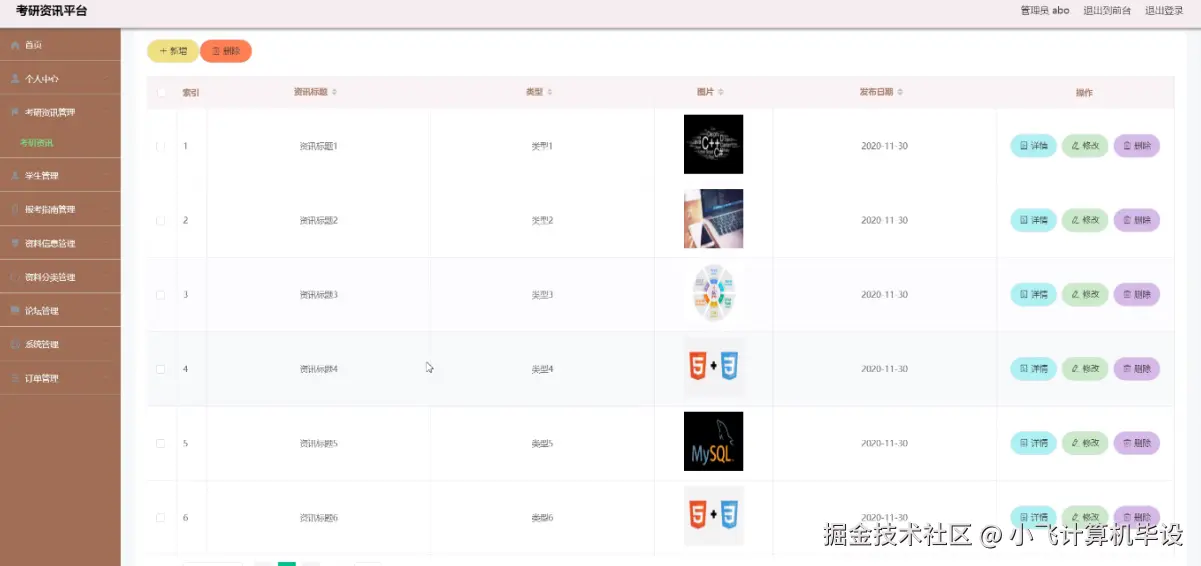Image resolution: width=1201 pixels, height=566 pixels.
Task: Toggle the select-all checkbox in table header
Action: point(161,92)
